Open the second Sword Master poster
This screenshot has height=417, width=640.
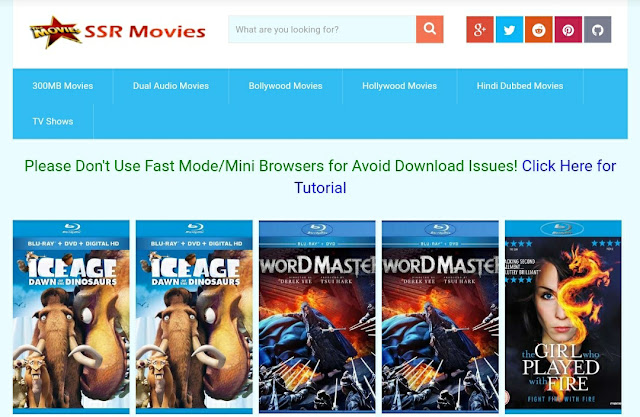pos(440,317)
